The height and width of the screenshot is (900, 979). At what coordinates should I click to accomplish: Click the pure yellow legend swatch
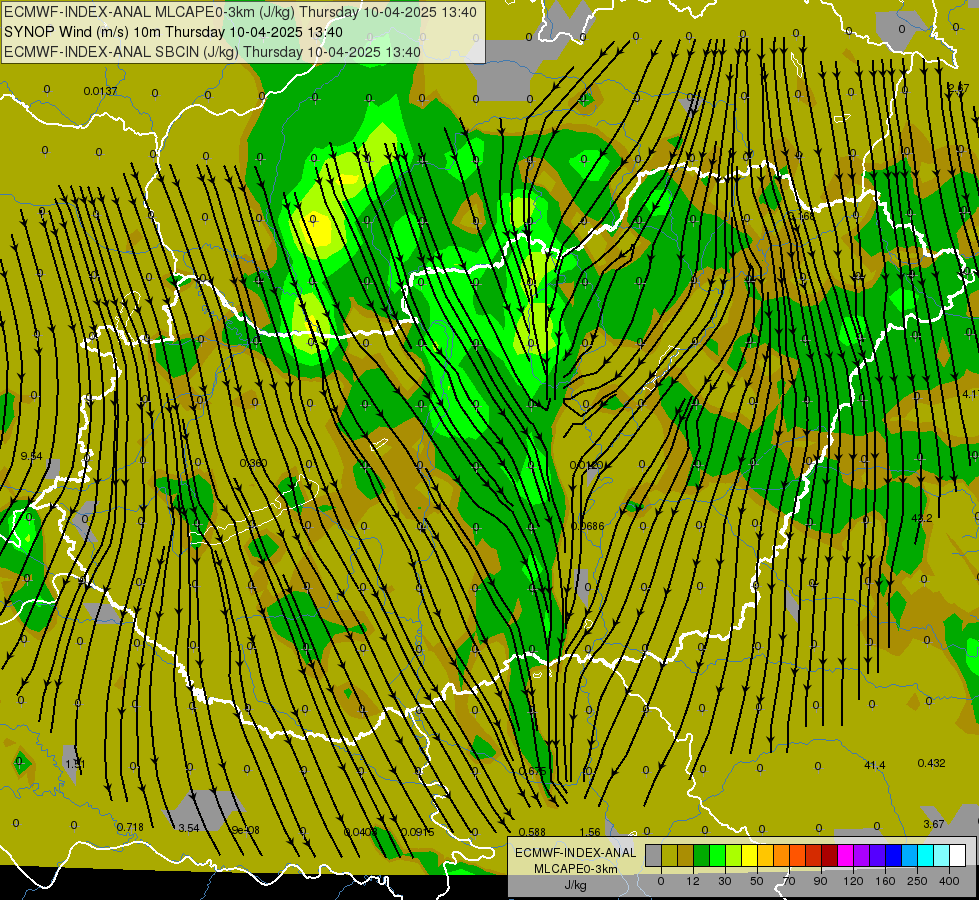(x=750, y=855)
